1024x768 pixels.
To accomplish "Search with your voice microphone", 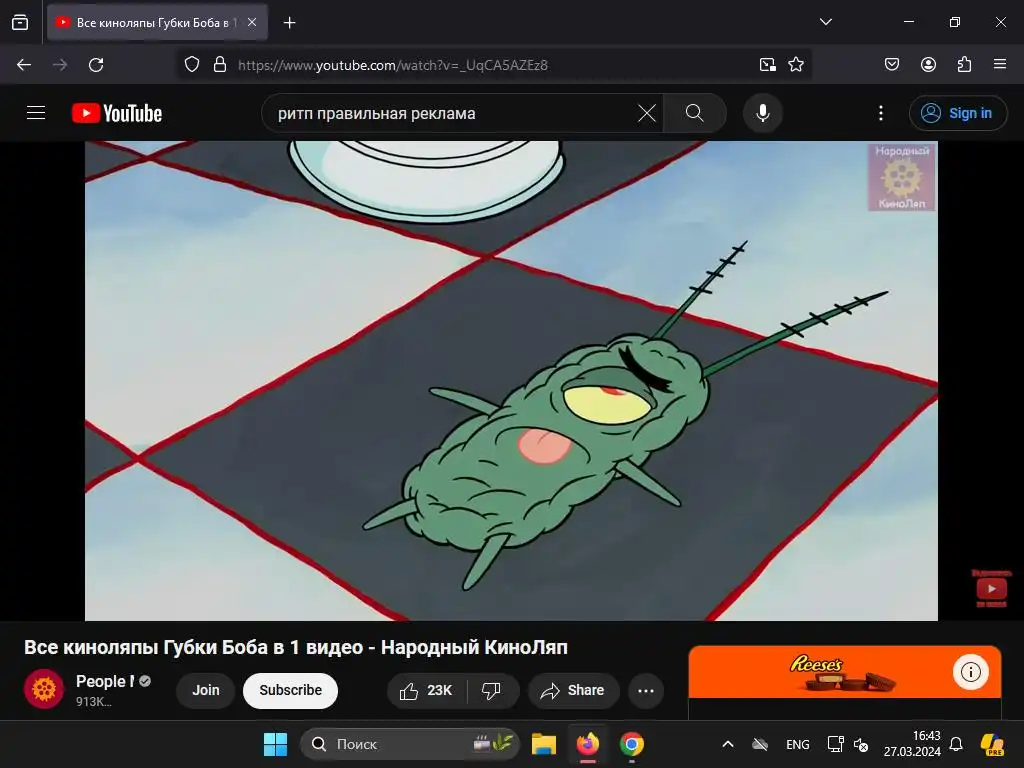I will point(762,113).
